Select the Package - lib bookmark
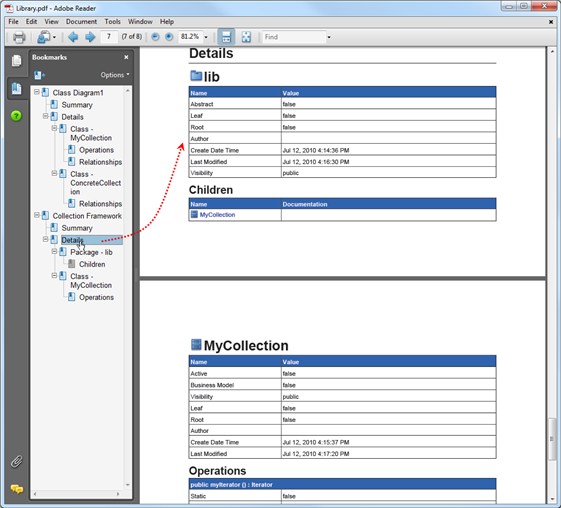The height and width of the screenshot is (508, 561). (91, 252)
